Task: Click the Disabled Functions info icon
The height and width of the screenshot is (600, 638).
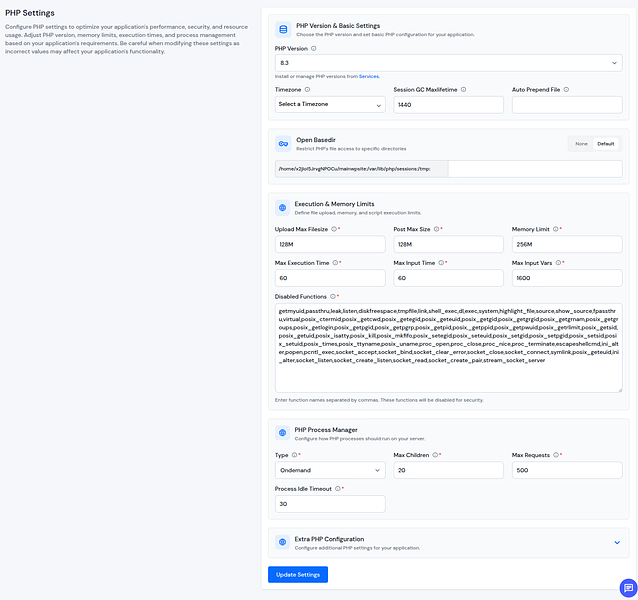Action: pyautogui.click(x=332, y=297)
